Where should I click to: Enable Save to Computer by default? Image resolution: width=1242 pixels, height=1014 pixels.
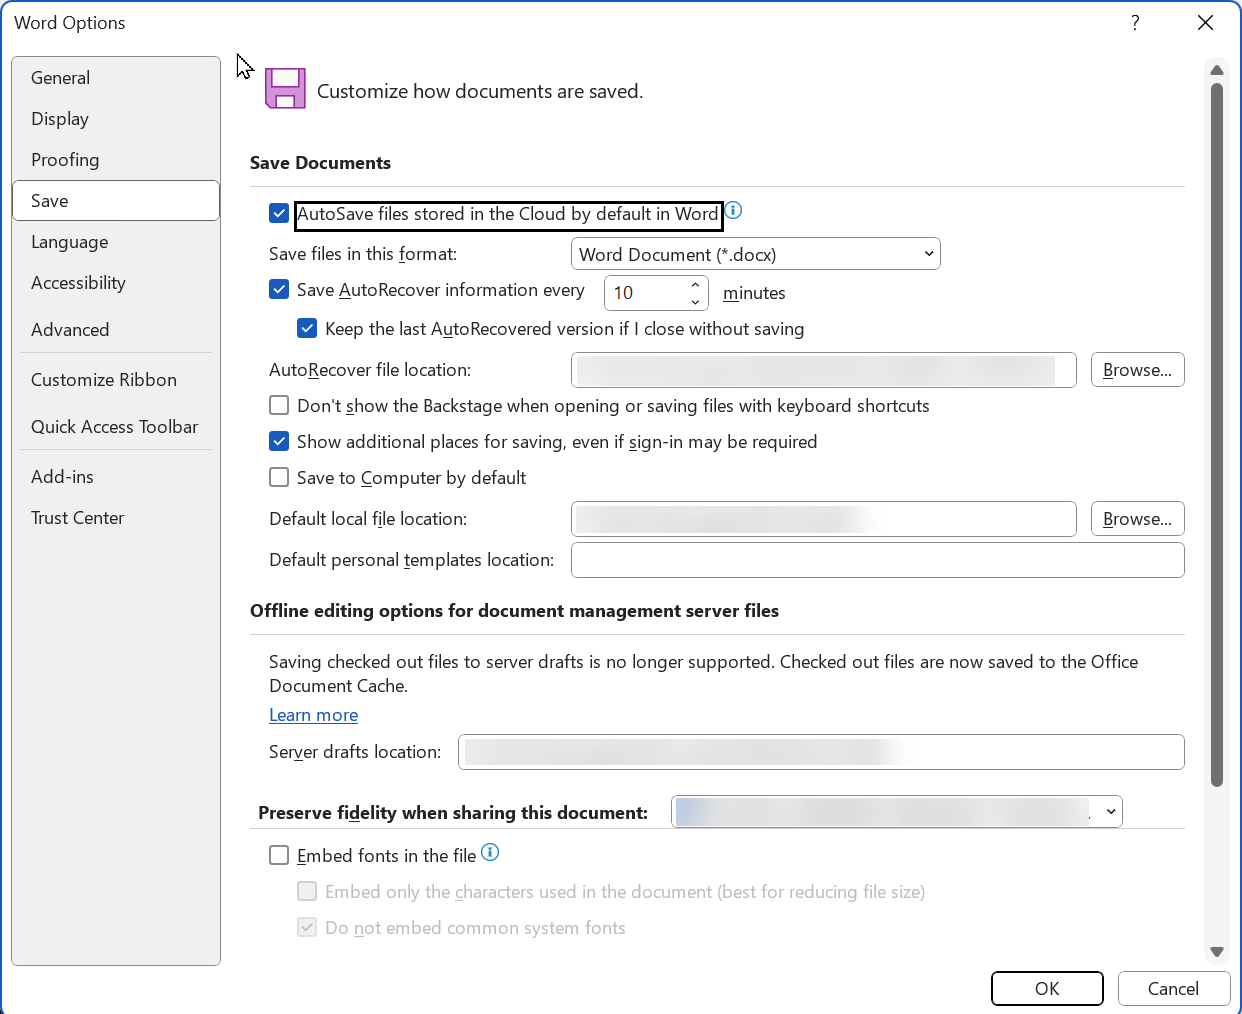click(x=278, y=477)
